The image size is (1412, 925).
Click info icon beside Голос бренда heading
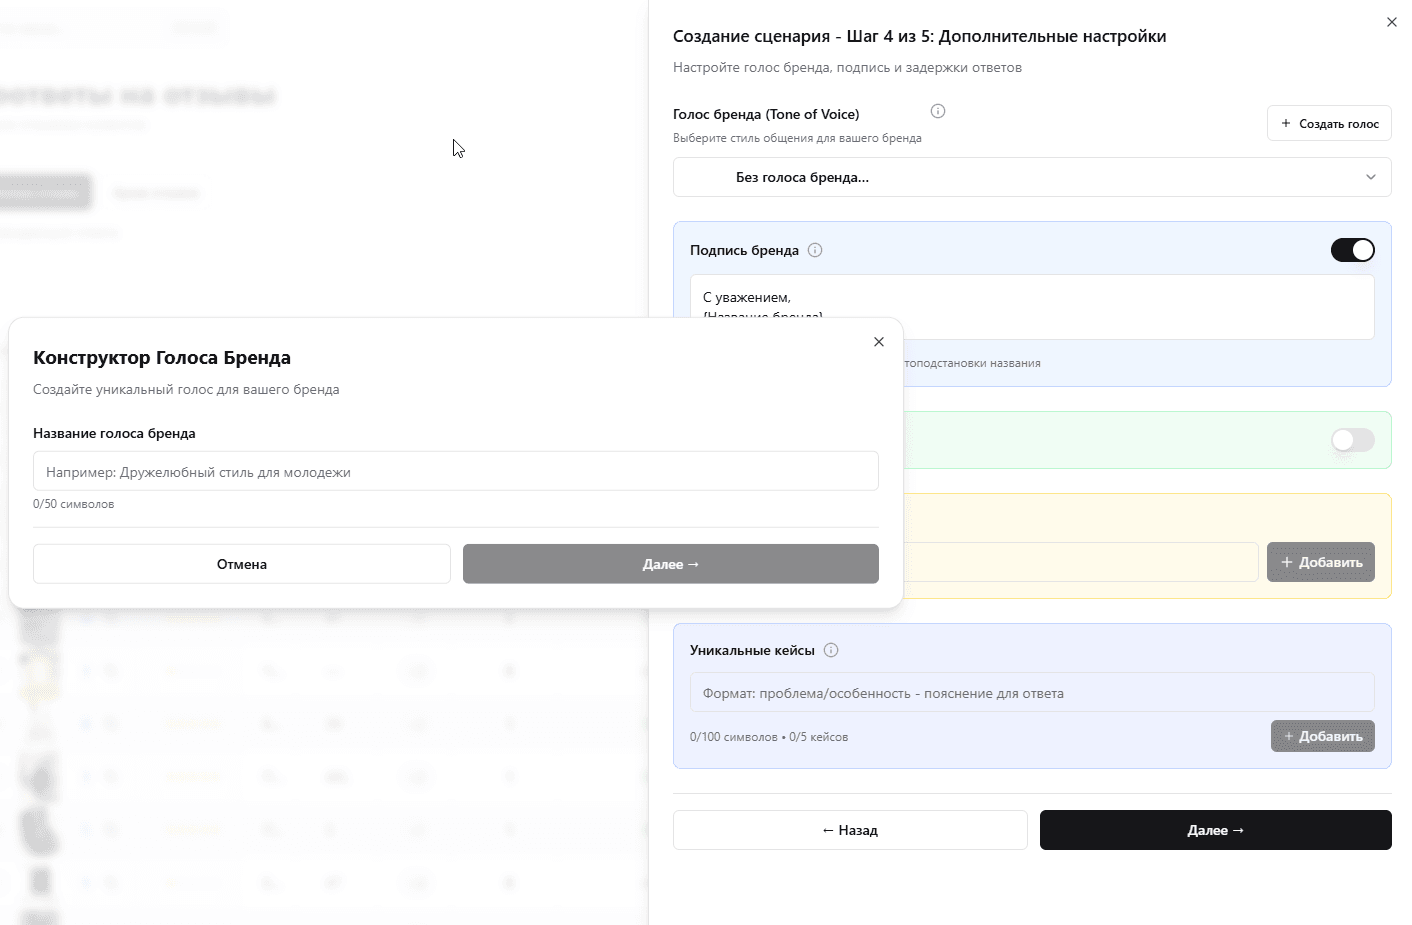point(938,111)
